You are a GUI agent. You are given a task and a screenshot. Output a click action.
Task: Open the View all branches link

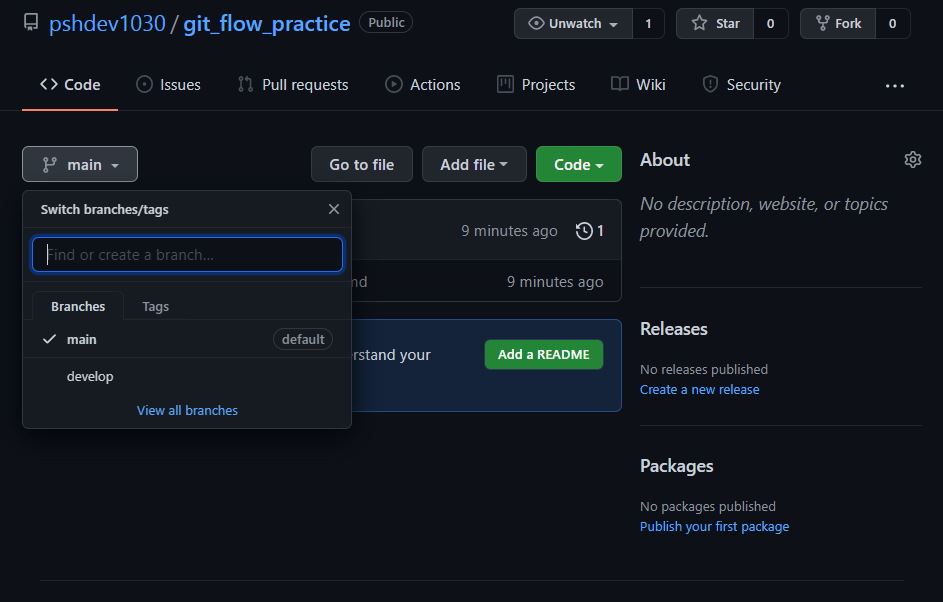tap(187, 410)
